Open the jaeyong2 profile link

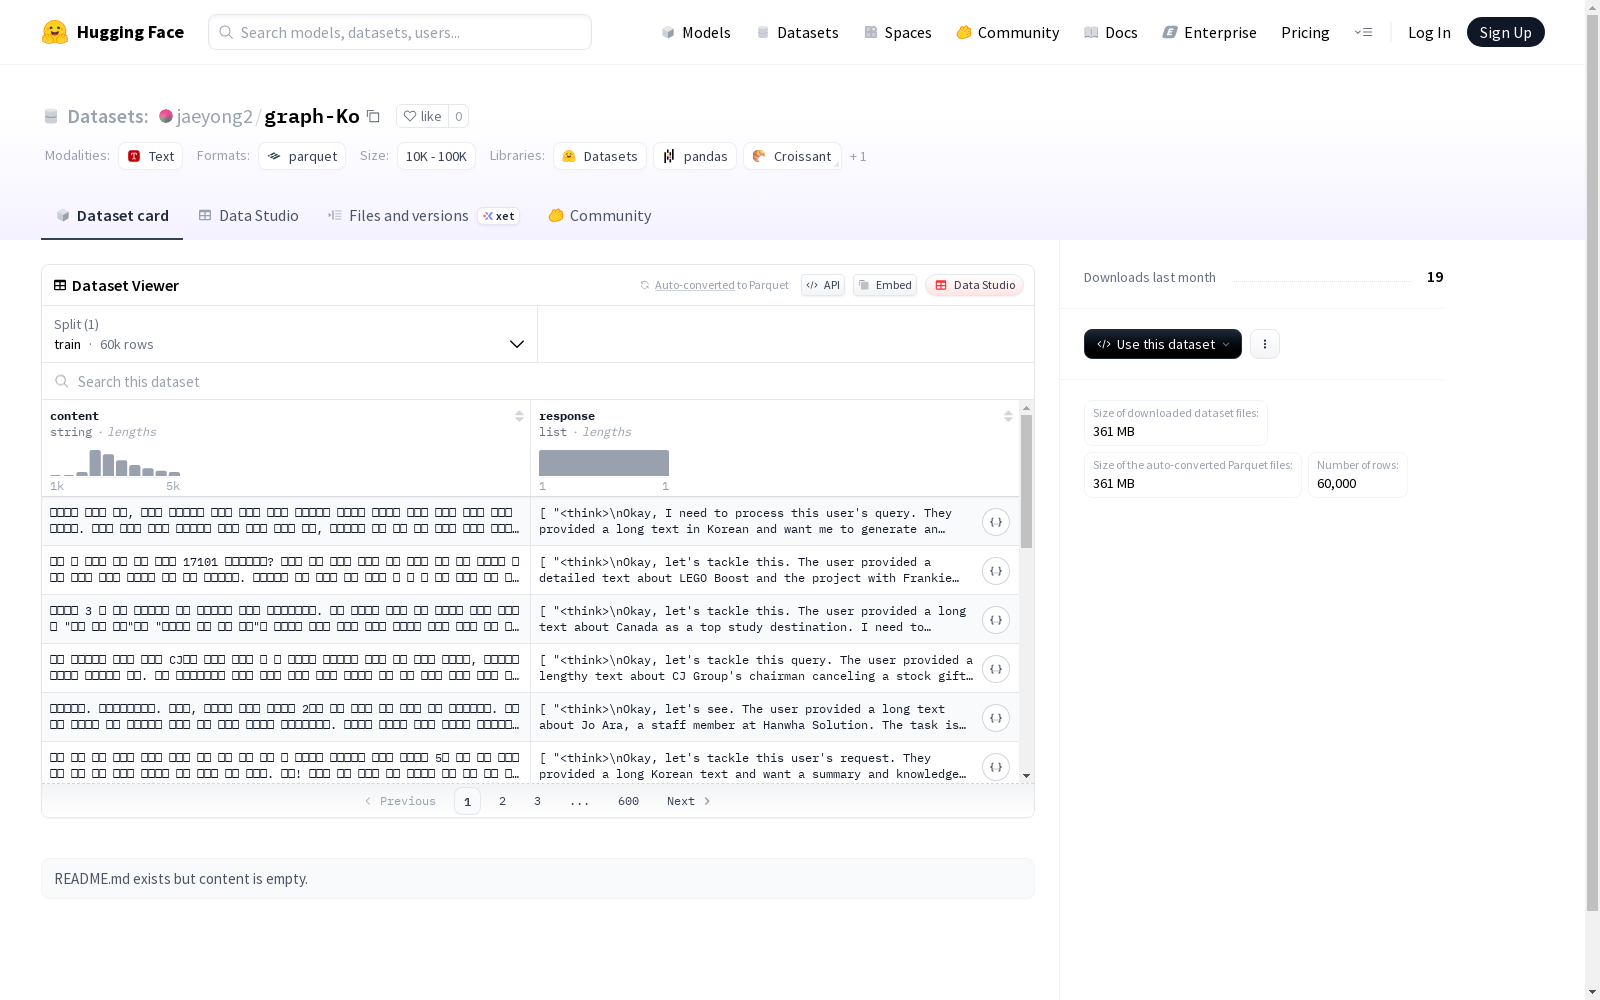pyautogui.click(x=215, y=116)
